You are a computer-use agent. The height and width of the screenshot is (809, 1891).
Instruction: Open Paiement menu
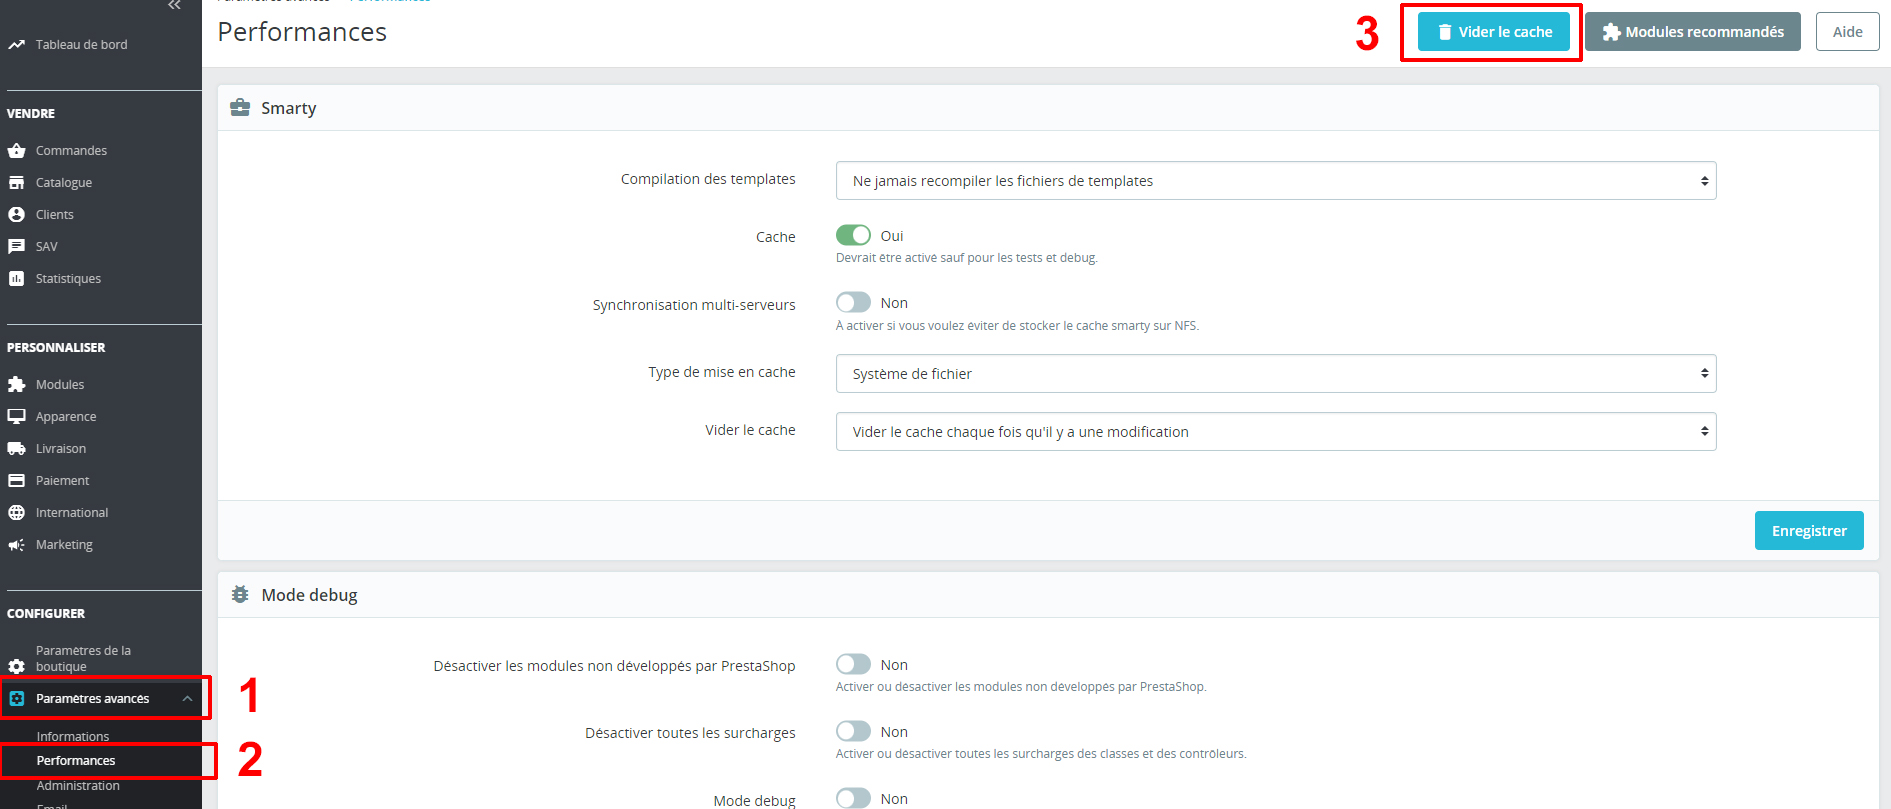62,481
